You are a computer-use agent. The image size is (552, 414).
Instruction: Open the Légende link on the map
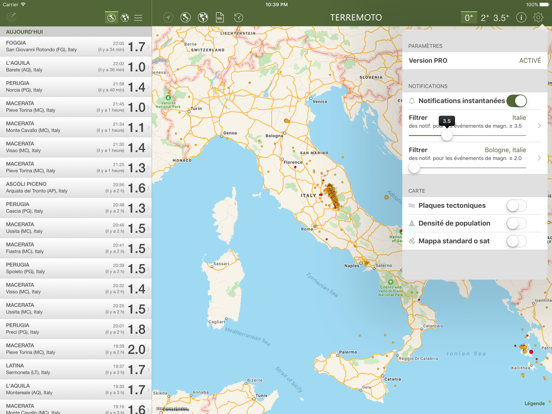pyautogui.click(x=534, y=403)
